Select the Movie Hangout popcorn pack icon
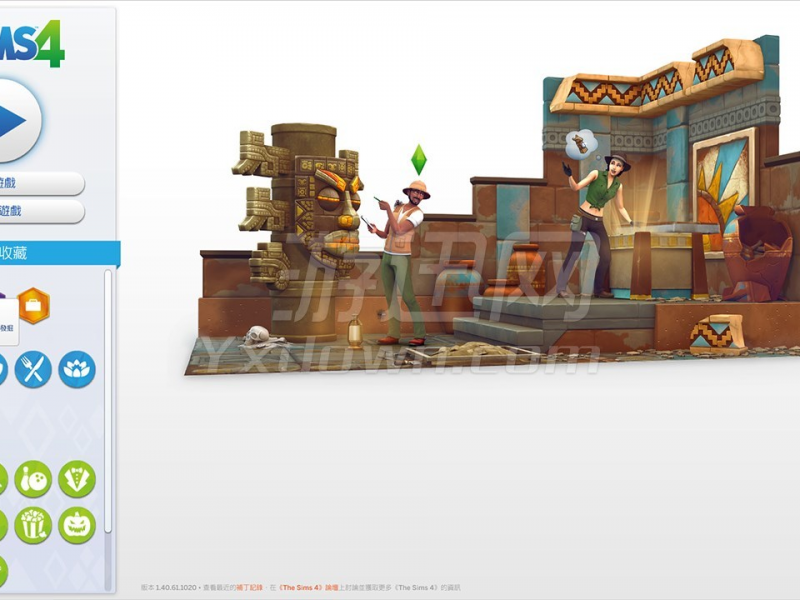 tap(33, 526)
